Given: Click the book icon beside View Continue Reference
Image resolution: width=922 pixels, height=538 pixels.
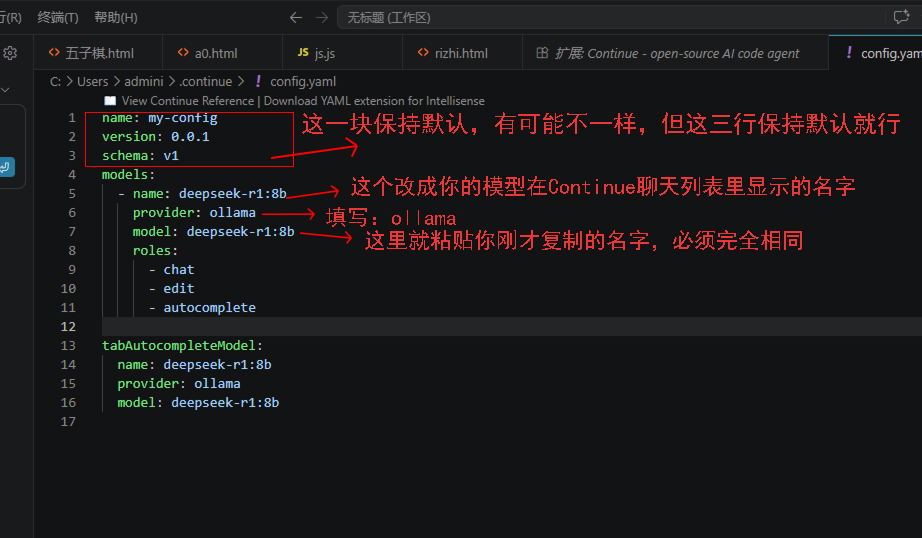Looking at the screenshot, I should (110, 101).
